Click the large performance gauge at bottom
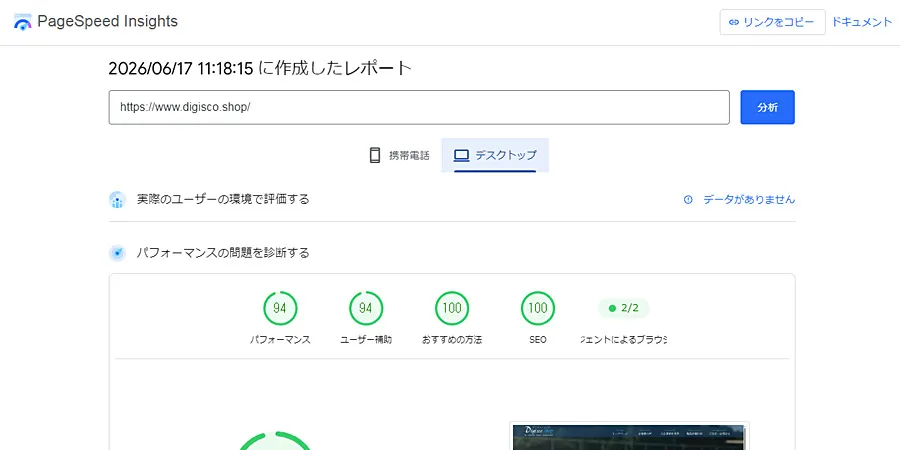The width and height of the screenshot is (900, 450). point(276,440)
